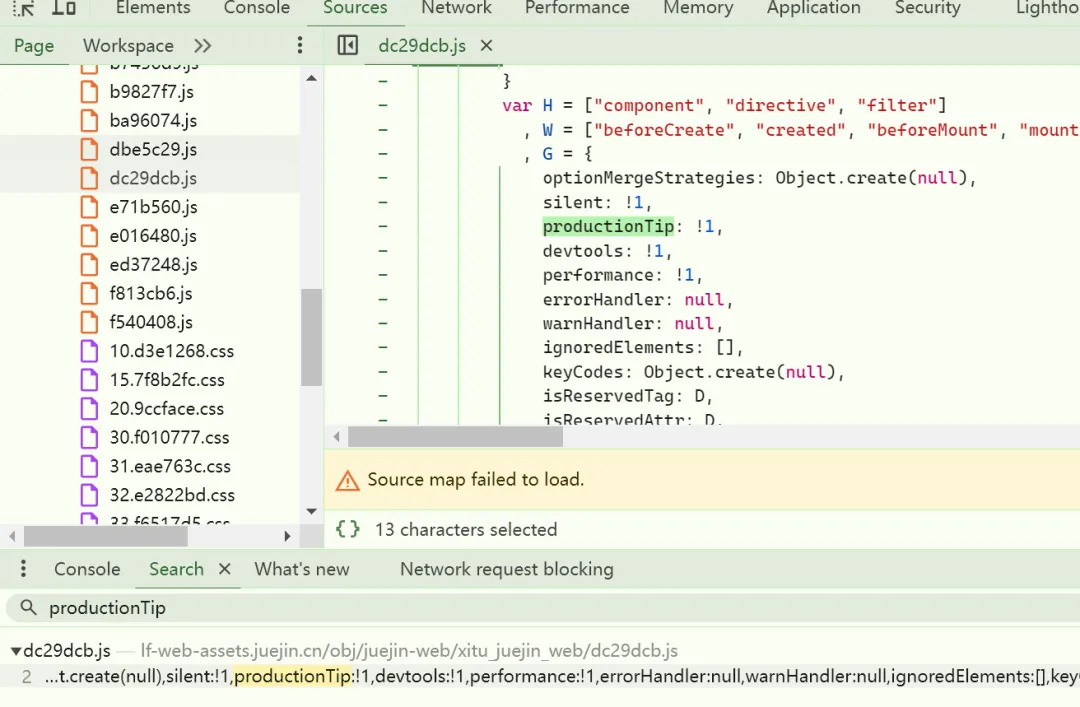The image size is (1080, 707).
Task: Toggle the device toolbar icon
Action: [x=64, y=8]
